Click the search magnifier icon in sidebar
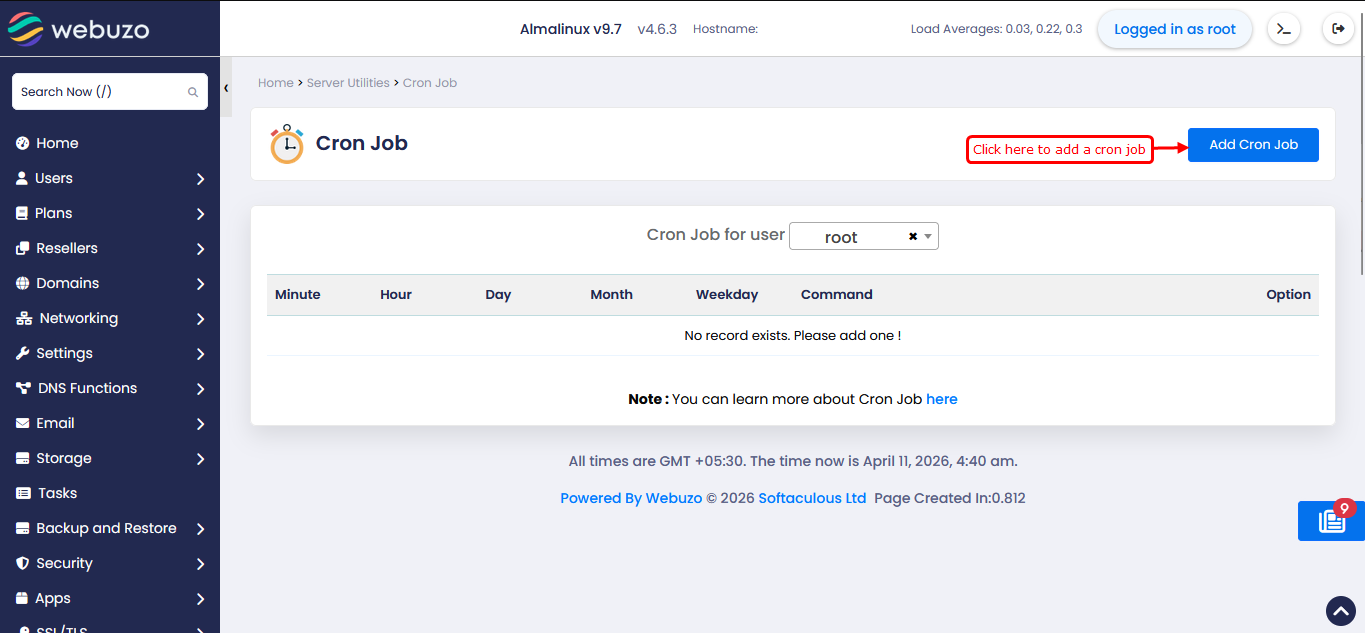This screenshot has height=633, width=1365. (193, 92)
